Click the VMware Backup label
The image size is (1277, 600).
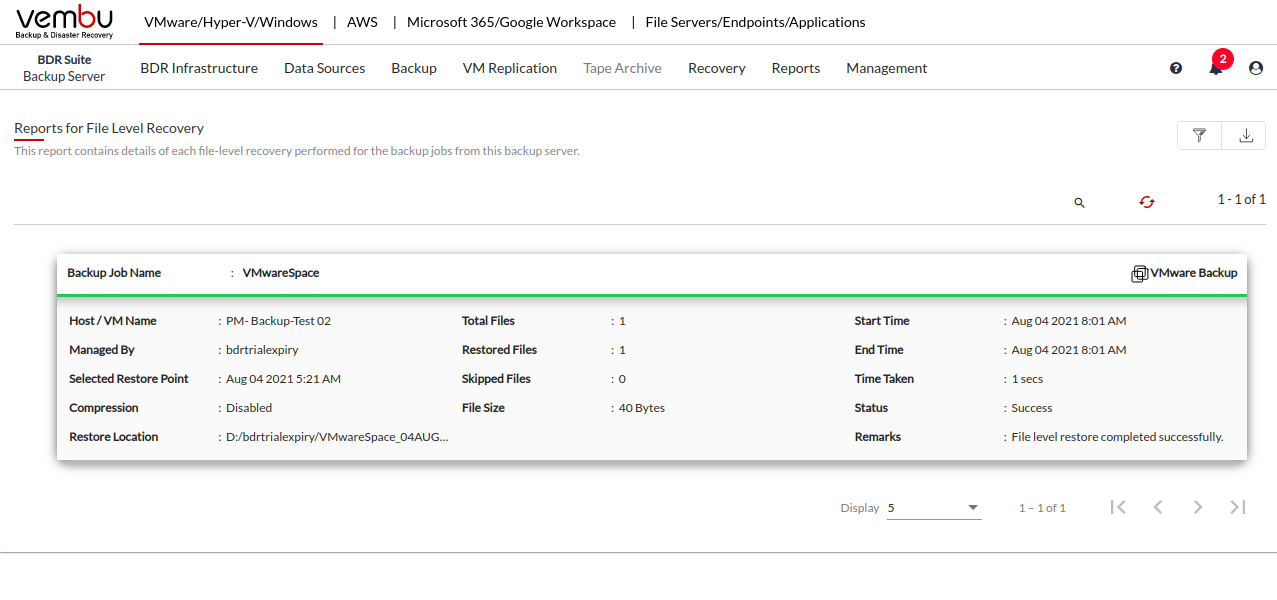point(1194,273)
